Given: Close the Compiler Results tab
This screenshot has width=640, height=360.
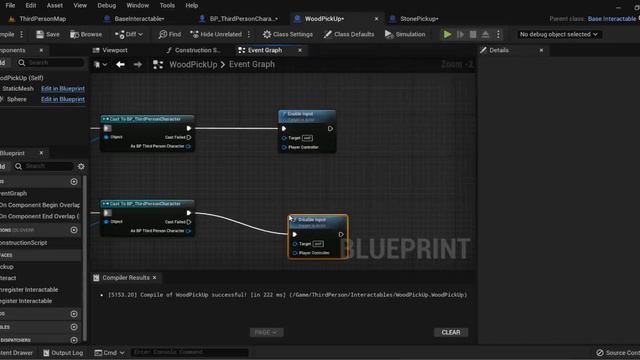Looking at the screenshot, I should [154, 278].
